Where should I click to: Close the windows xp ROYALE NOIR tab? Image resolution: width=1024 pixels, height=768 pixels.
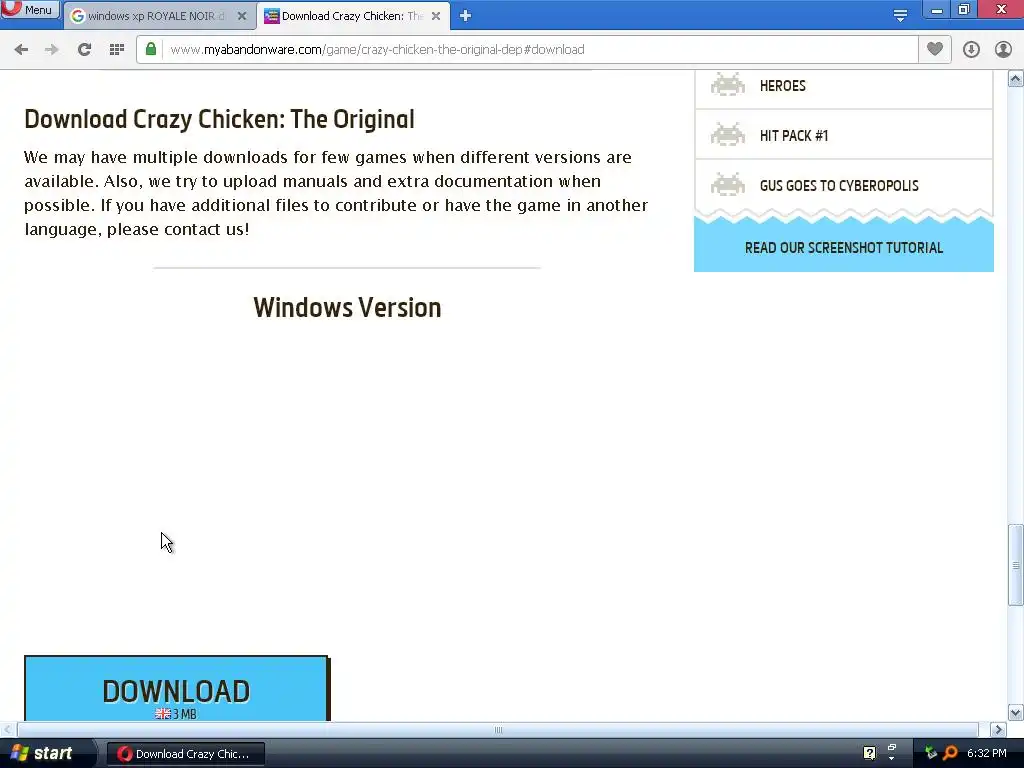click(242, 16)
